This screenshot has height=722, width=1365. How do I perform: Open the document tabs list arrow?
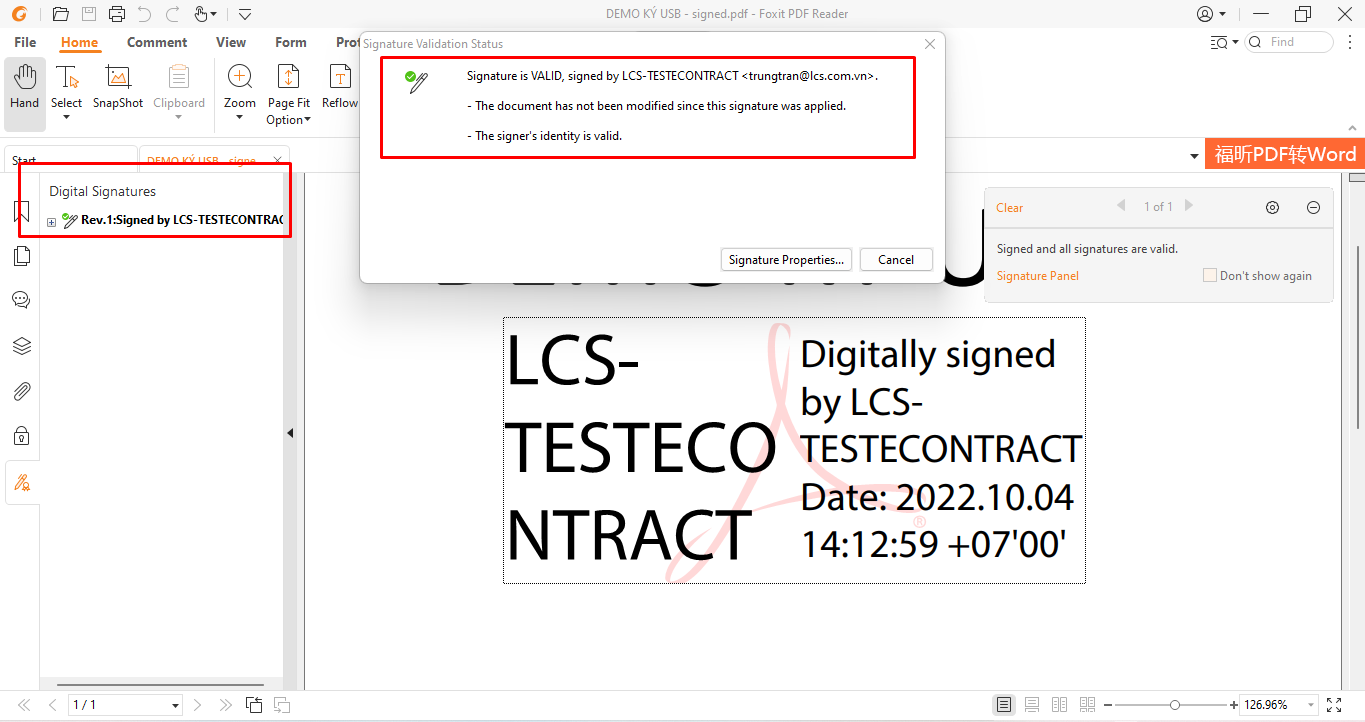coord(1194,157)
